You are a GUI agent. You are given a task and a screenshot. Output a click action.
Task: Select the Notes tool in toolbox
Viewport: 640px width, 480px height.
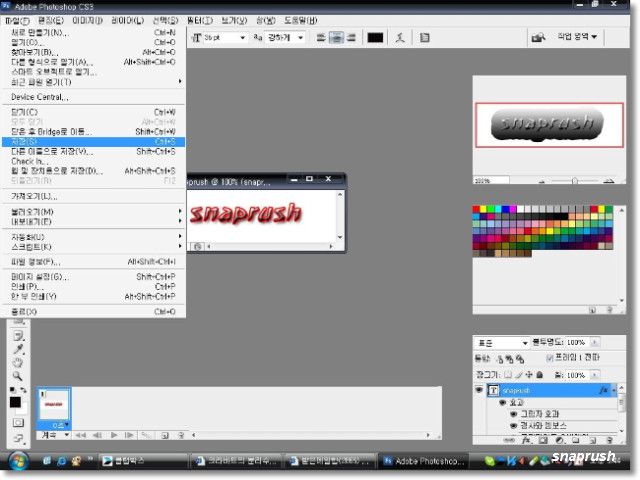[18, 336]
